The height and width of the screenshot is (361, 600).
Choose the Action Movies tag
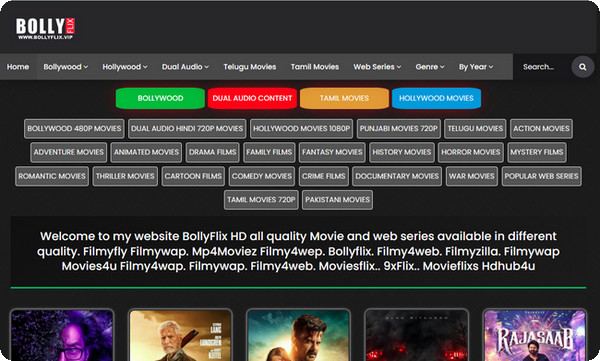pos(541,129)
